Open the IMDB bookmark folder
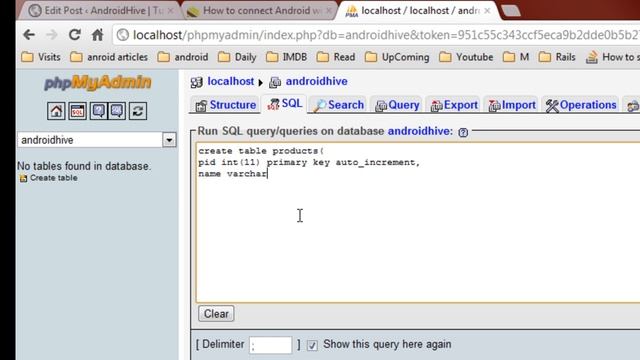Screen dimensions: 640x360 [x=287, y=57]
